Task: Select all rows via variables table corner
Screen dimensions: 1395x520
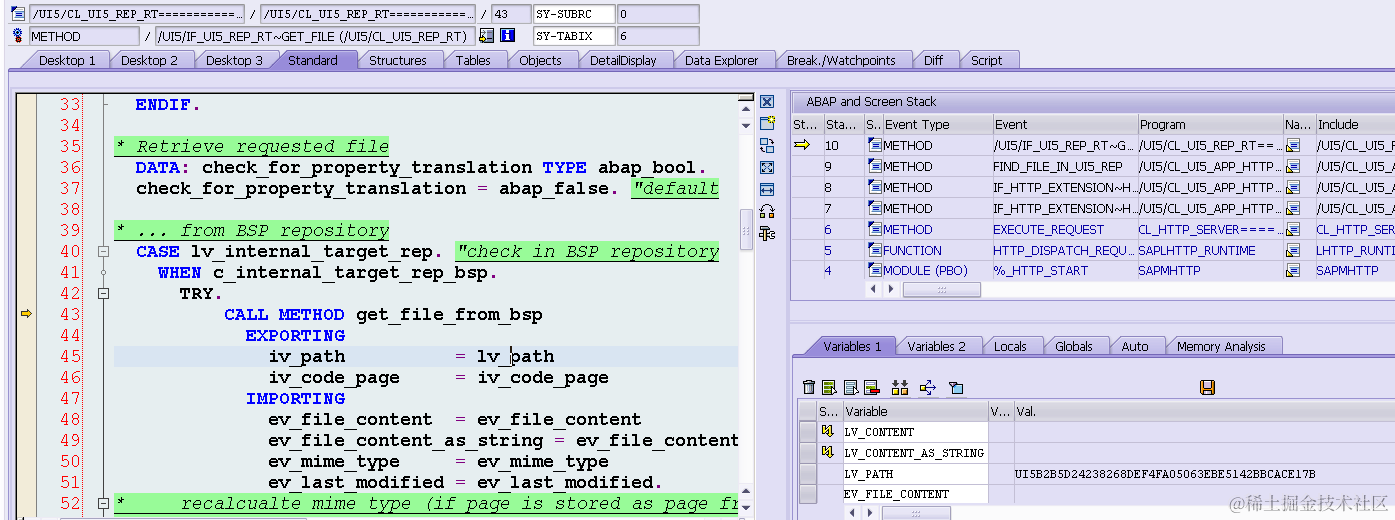Action: pyautogui.click(x=807, y=411)
